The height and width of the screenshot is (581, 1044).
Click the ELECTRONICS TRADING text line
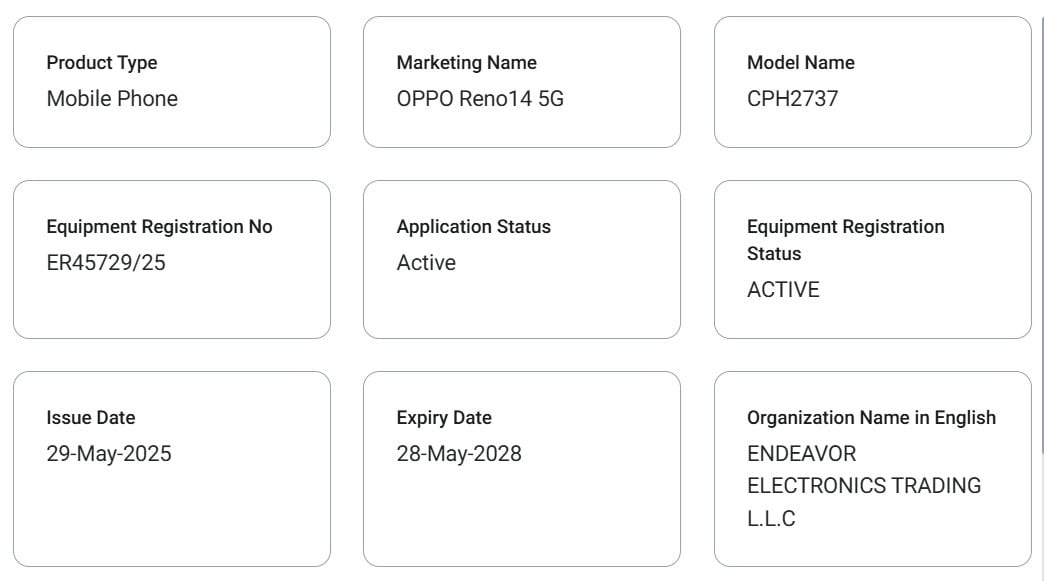click(x=864, y=485)
